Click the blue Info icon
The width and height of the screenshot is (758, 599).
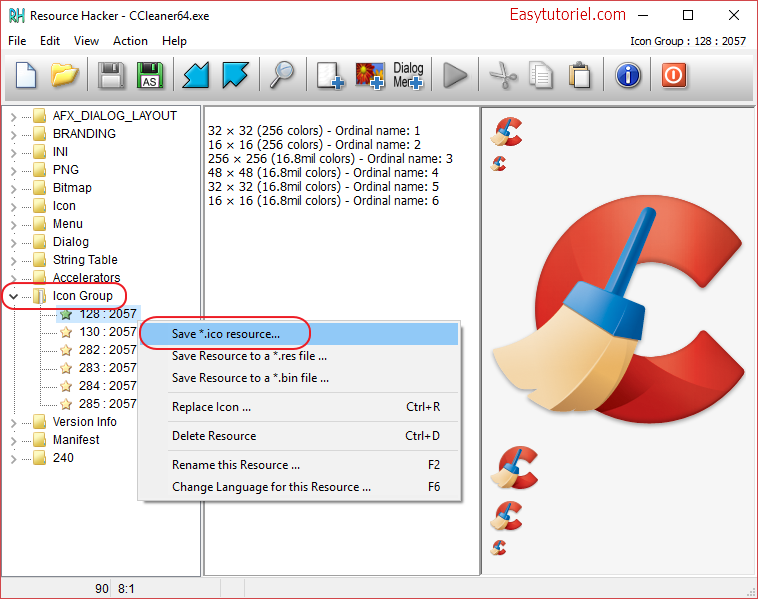(627, 75)
